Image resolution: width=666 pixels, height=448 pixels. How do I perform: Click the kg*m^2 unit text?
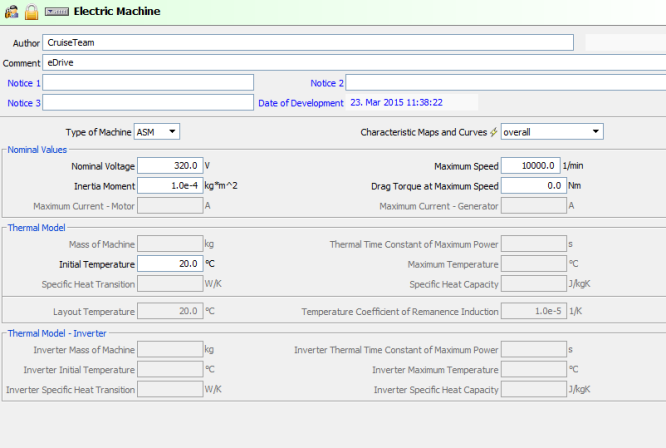[x=221, y=186]
